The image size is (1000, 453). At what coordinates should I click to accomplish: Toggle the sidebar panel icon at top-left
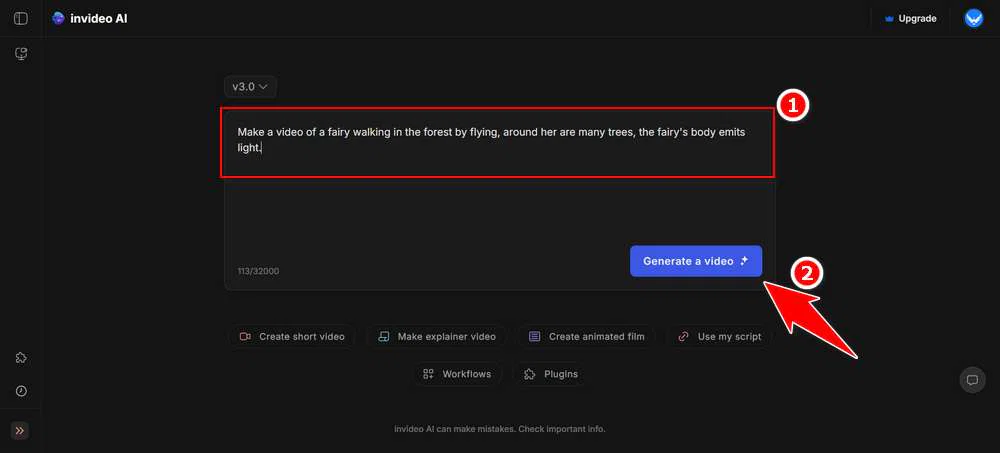tap(21, 18)
